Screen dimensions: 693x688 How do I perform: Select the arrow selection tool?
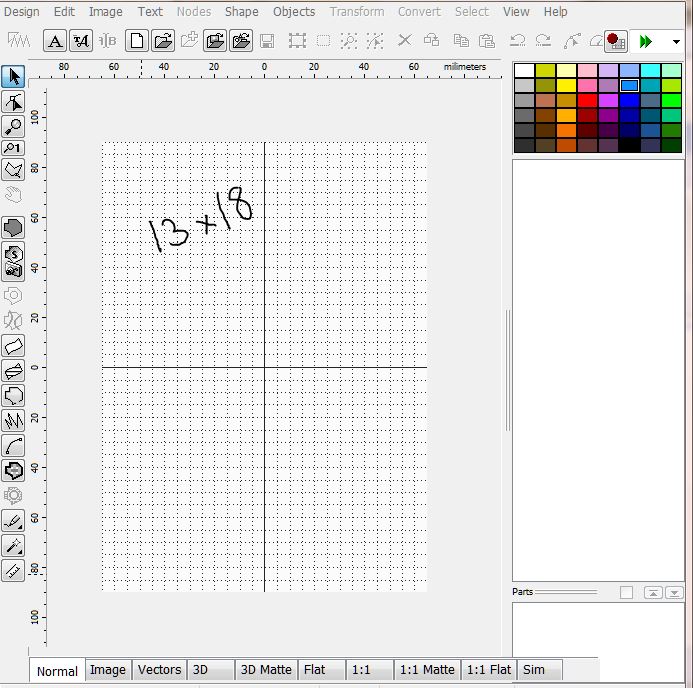(x=13, y=77)
